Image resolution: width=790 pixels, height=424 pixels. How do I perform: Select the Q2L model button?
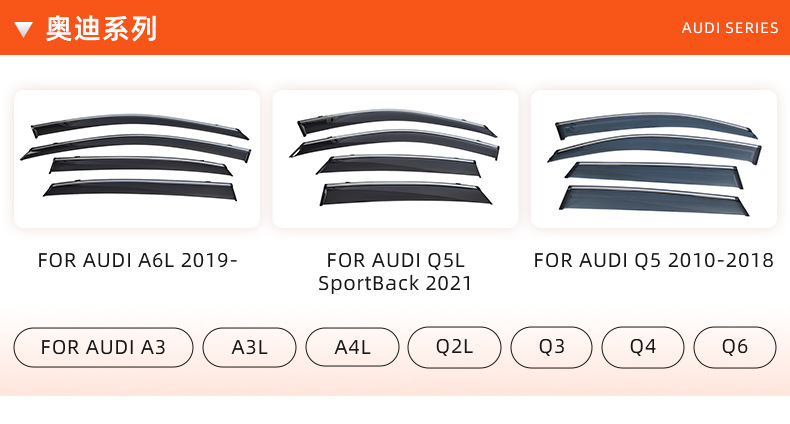pyautogui.click(x=454, y=347)
